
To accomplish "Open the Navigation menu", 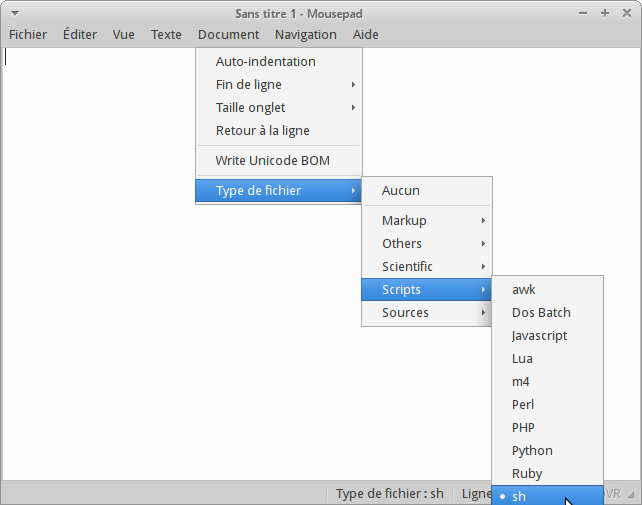I will pos(305,34).
